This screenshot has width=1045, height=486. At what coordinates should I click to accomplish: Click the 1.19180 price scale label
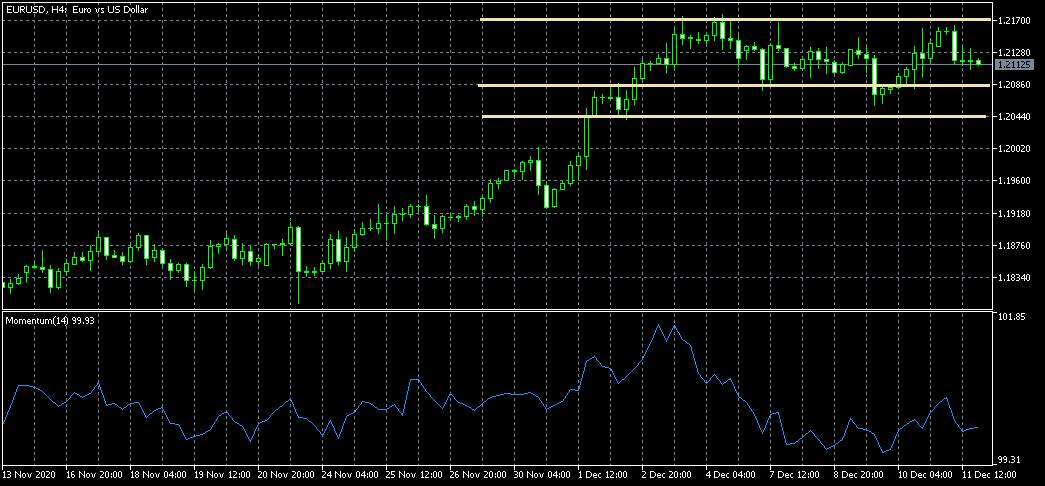1012,214
